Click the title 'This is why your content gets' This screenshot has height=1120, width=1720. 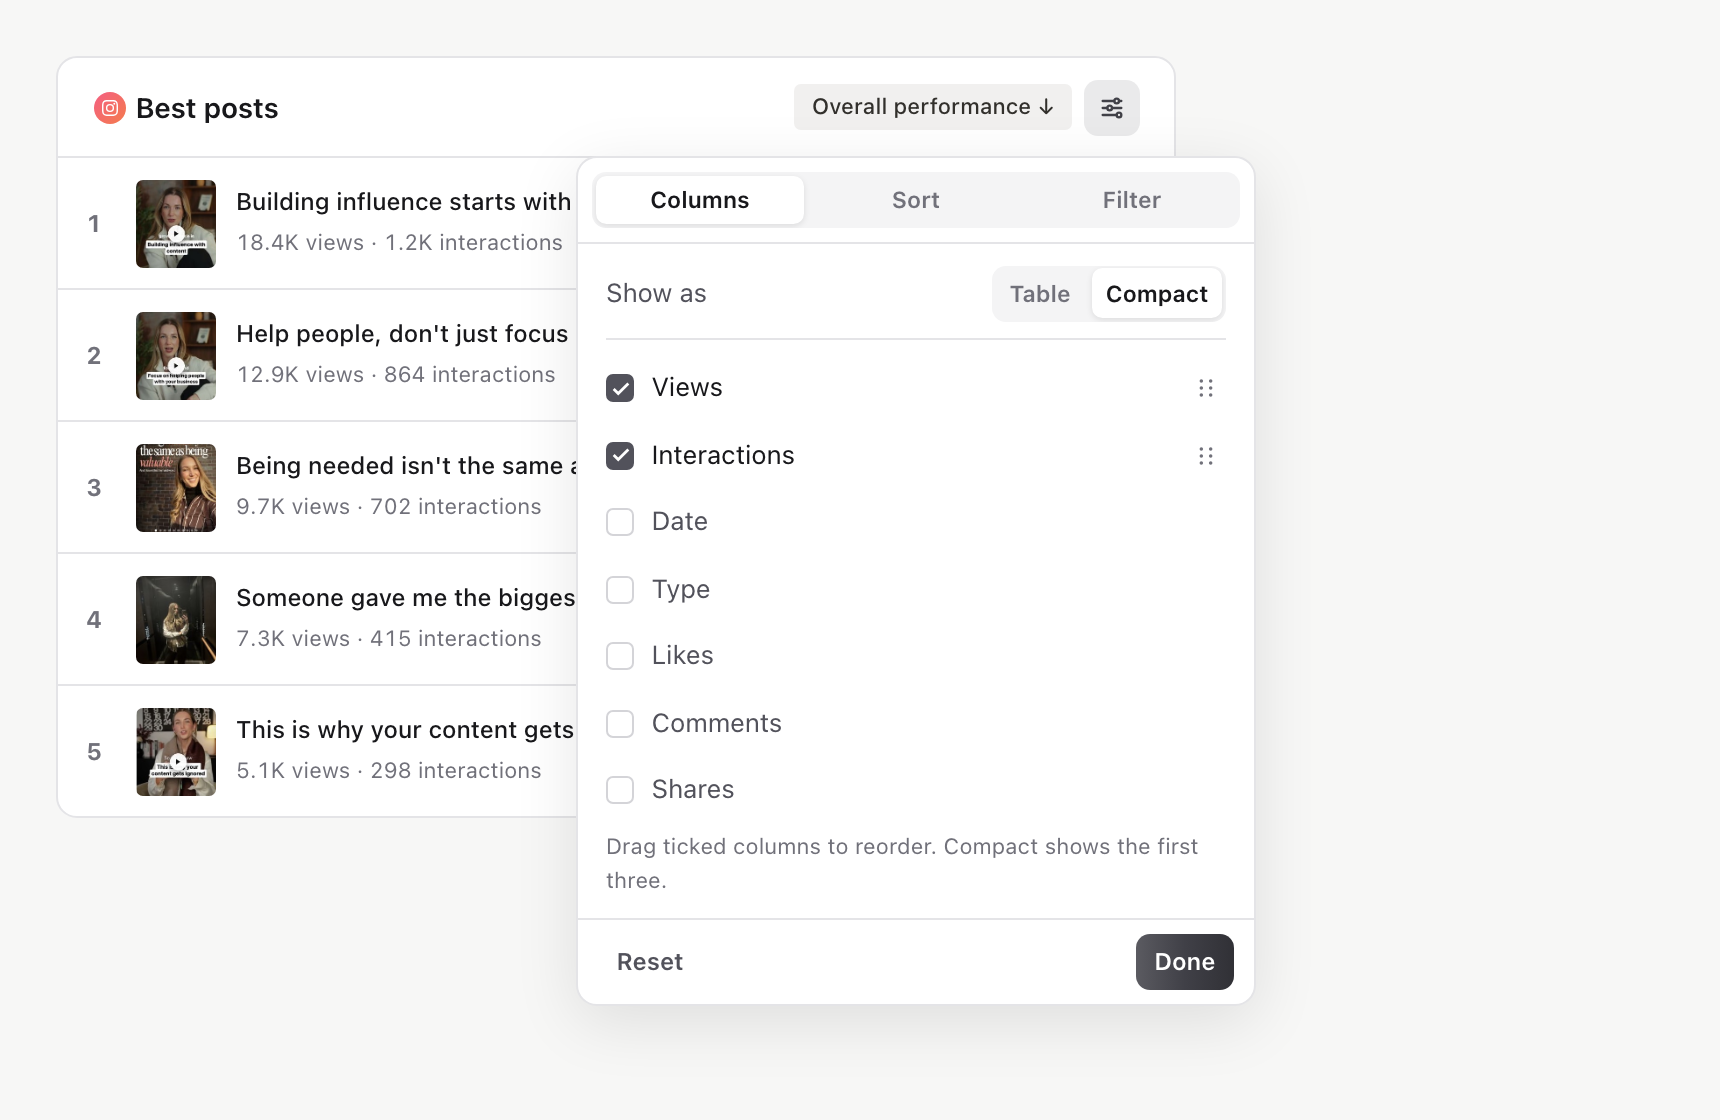click(x=405, y=730)
